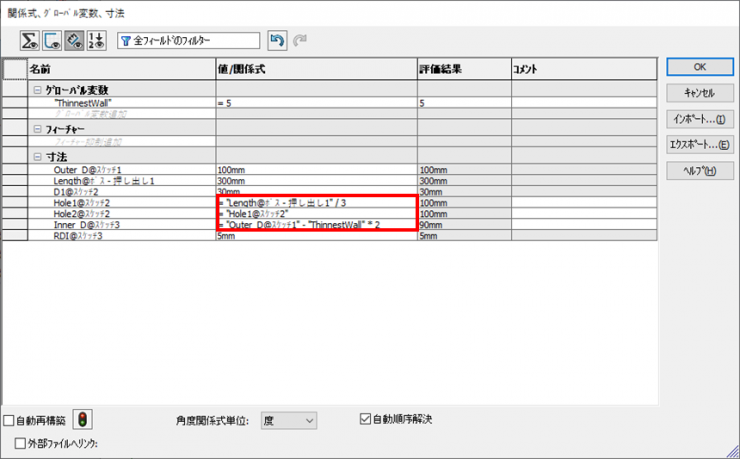Open the angle unit 度 dropdown
Image resolution: width=740 pixels, height=459 pixels.
(x=288, y=421)
